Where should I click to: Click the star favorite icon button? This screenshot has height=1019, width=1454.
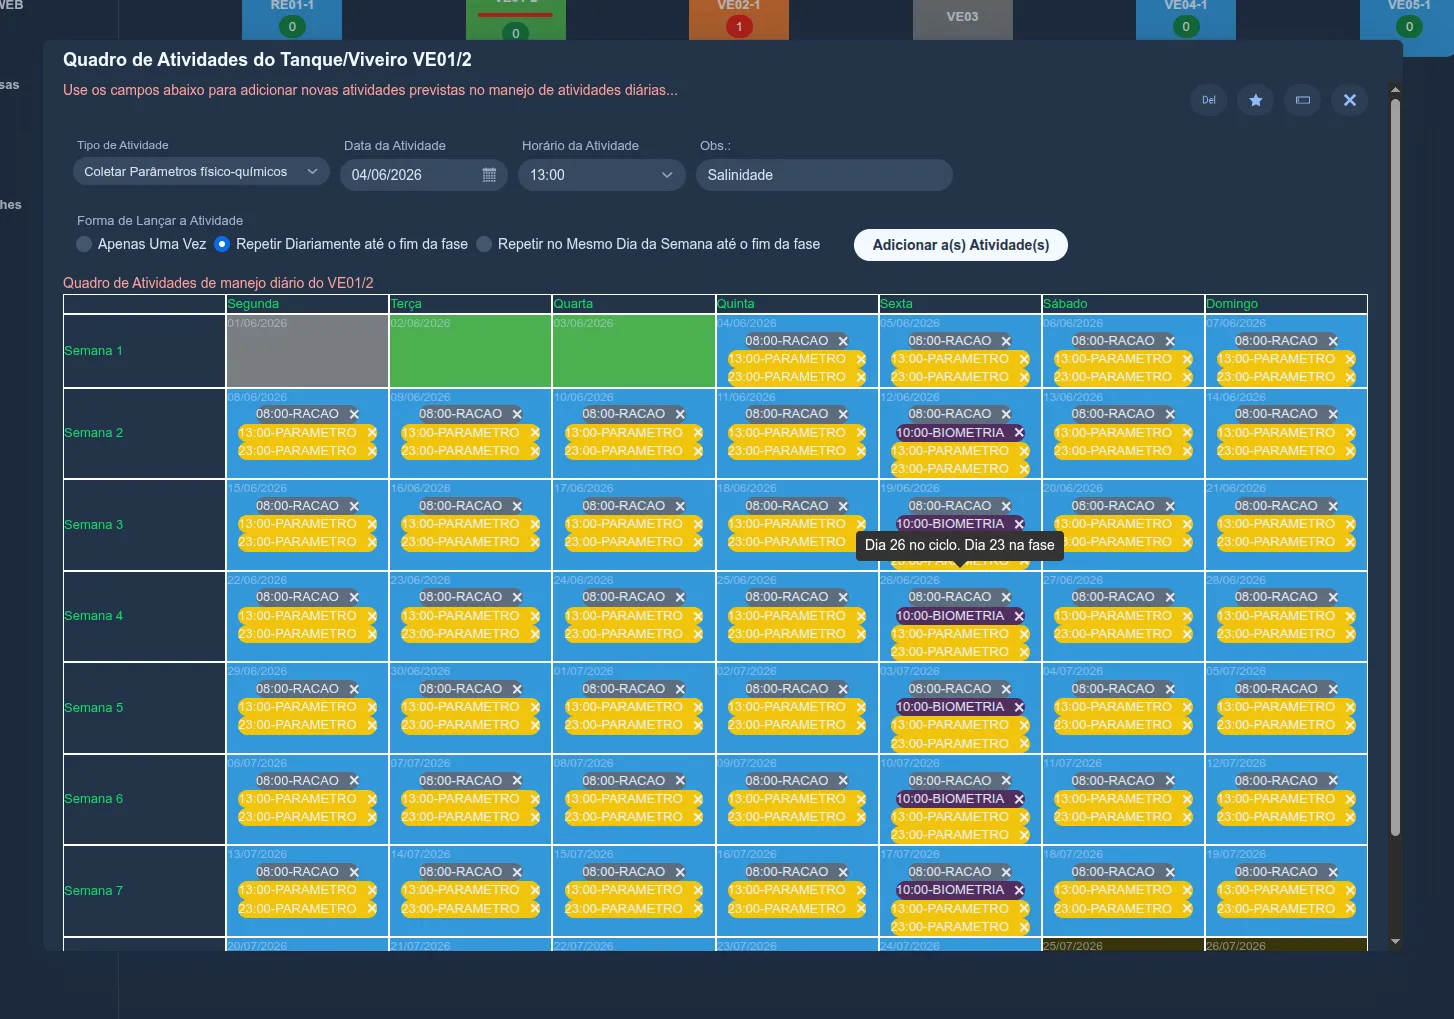[1256, 100]
